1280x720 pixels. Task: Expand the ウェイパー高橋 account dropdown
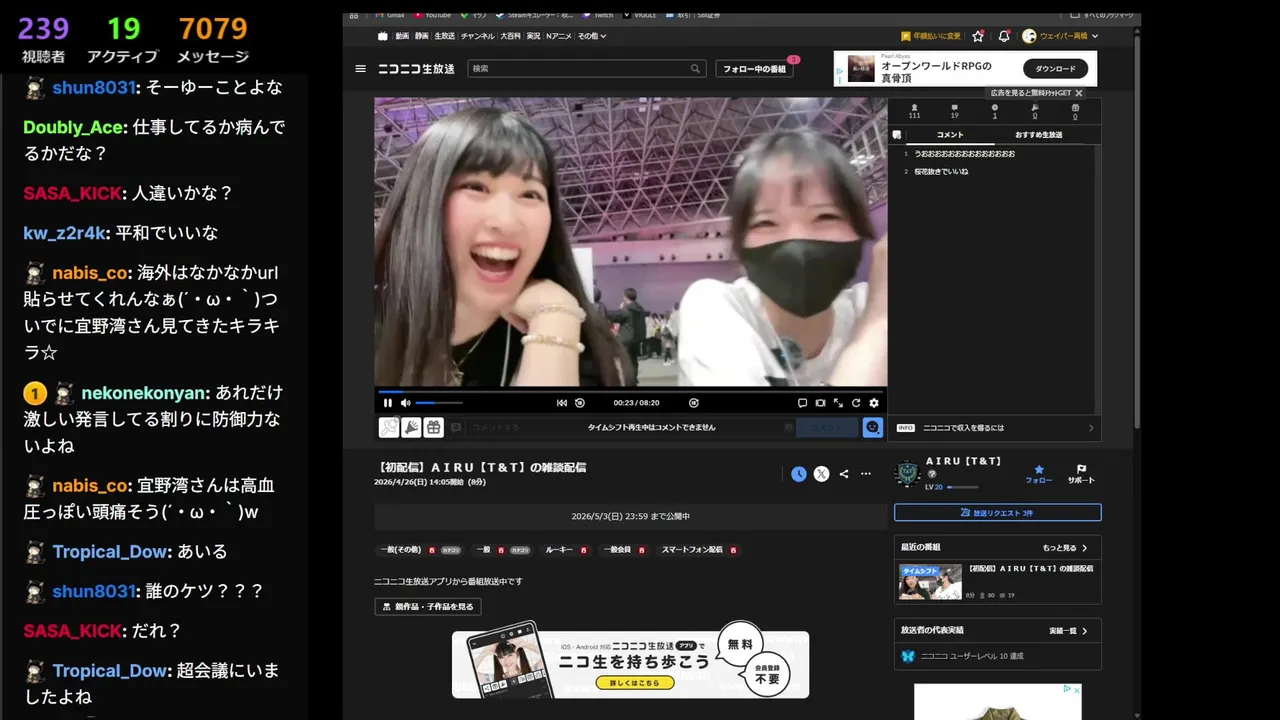pos(1060,36)
